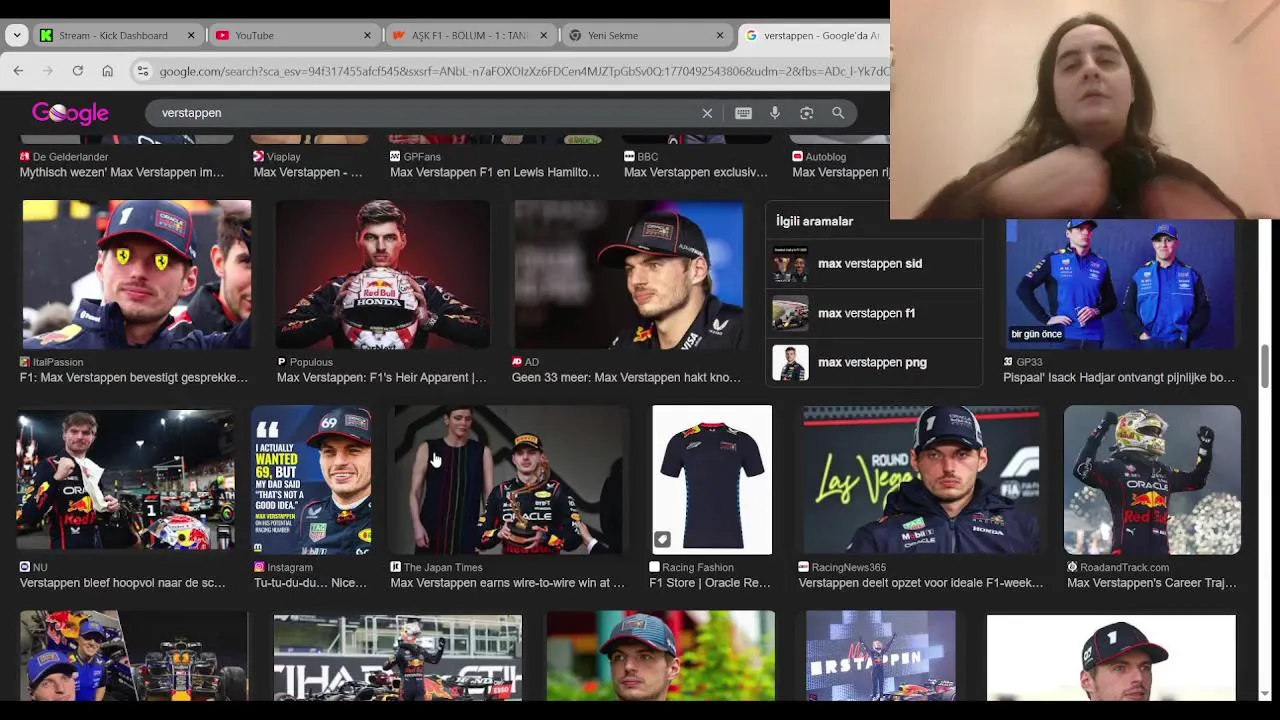Viewport: 1280px width, 720px height.
Task: Go forward in browser history
Action: point(47,71)
